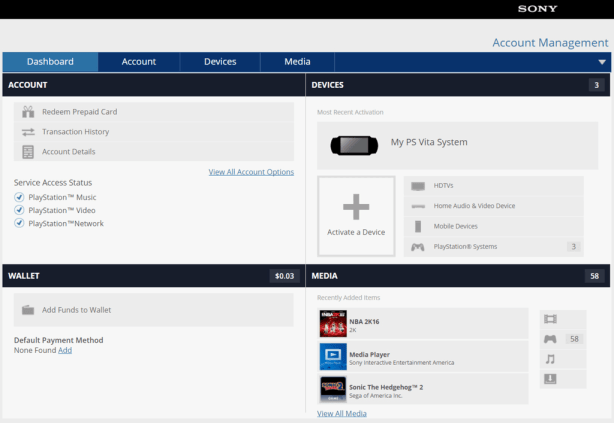This screenshot has width=614, height=423.
Task: Open the Devices tab
Action: coord(220,62)
